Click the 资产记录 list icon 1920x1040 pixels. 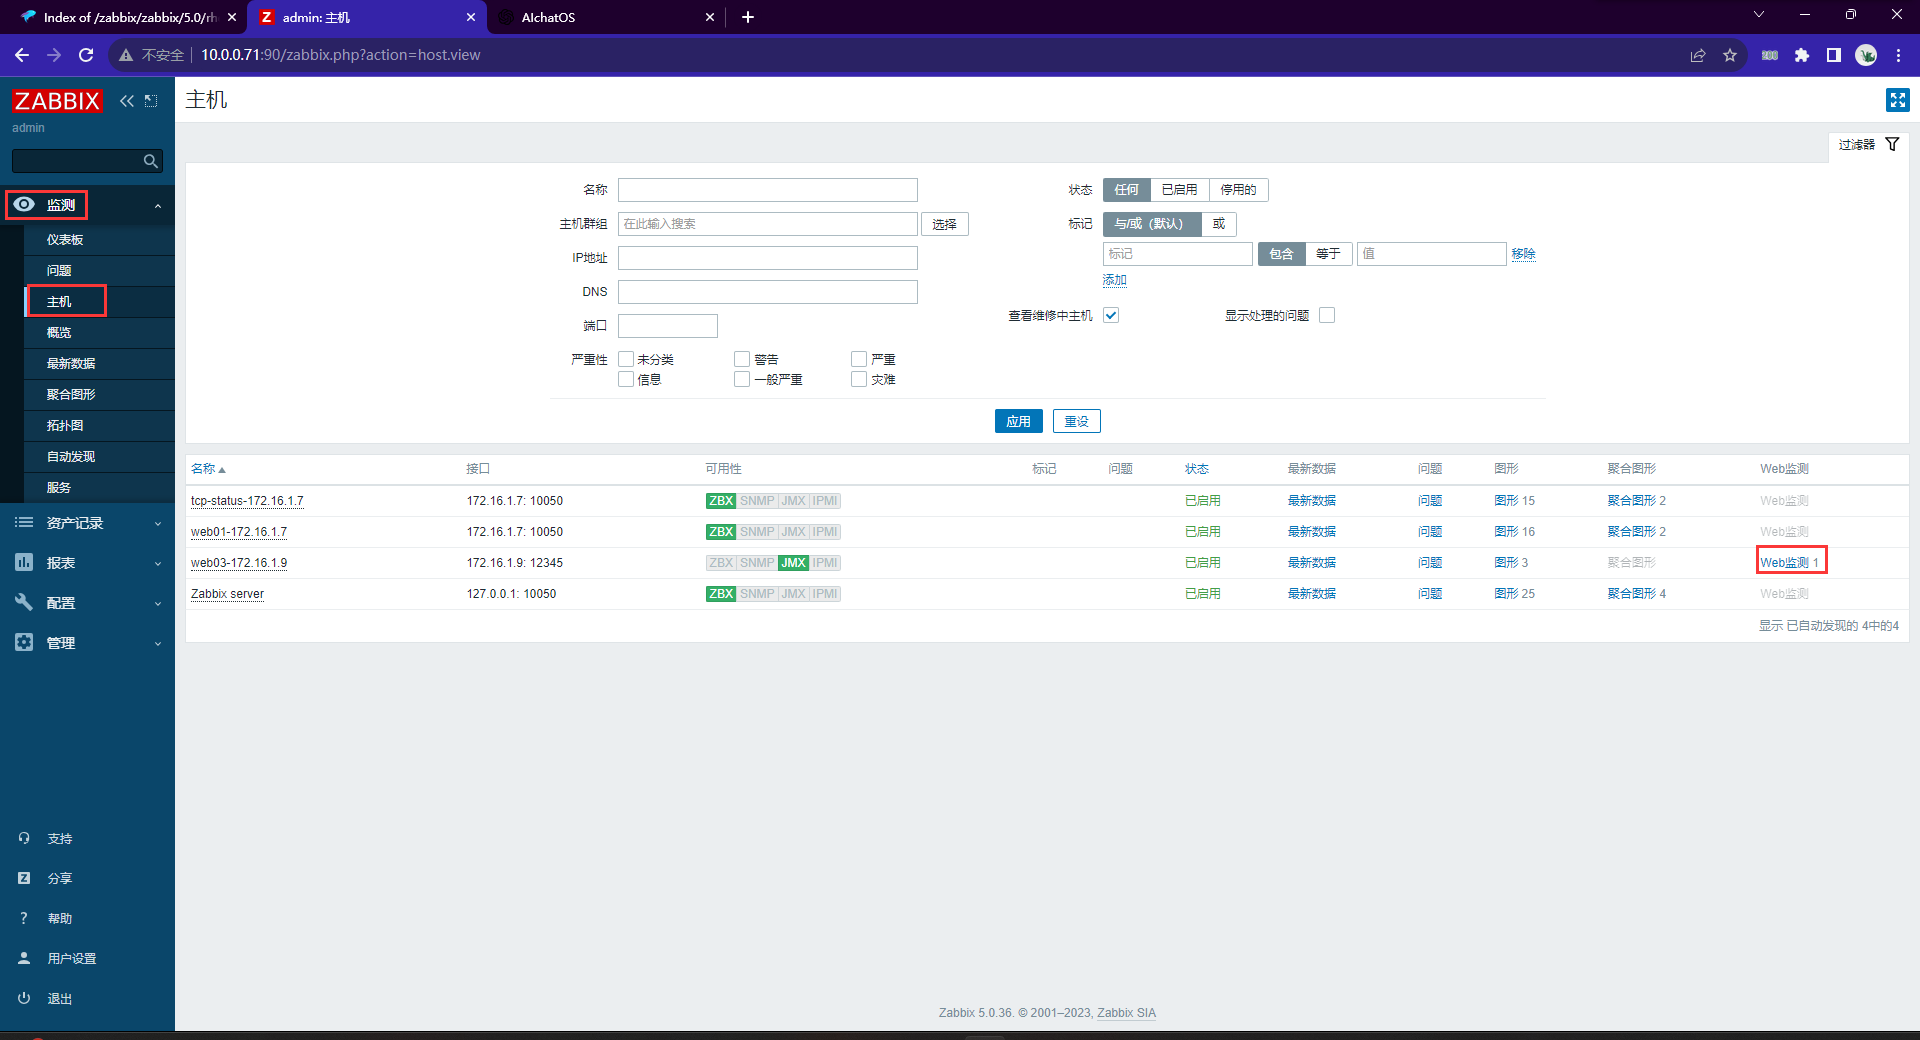tap(24, 523)
